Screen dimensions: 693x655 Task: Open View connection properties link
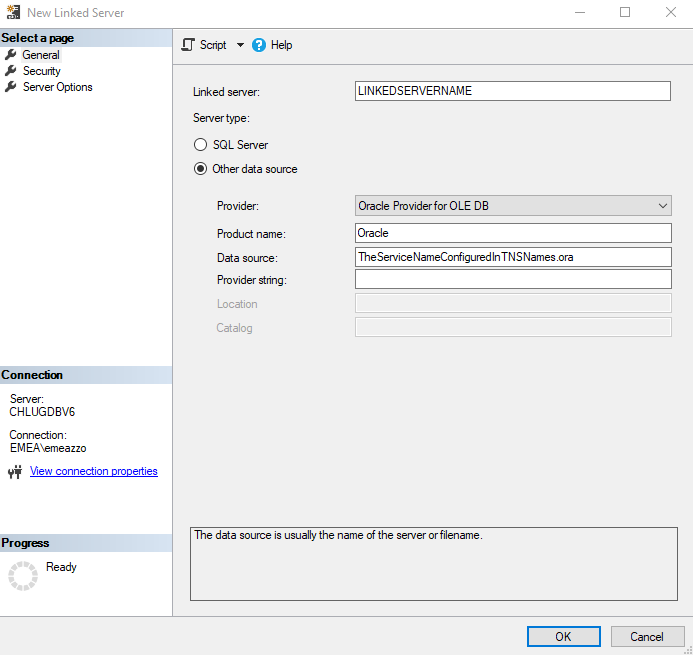pyautogui.click(x=94, y=471)
